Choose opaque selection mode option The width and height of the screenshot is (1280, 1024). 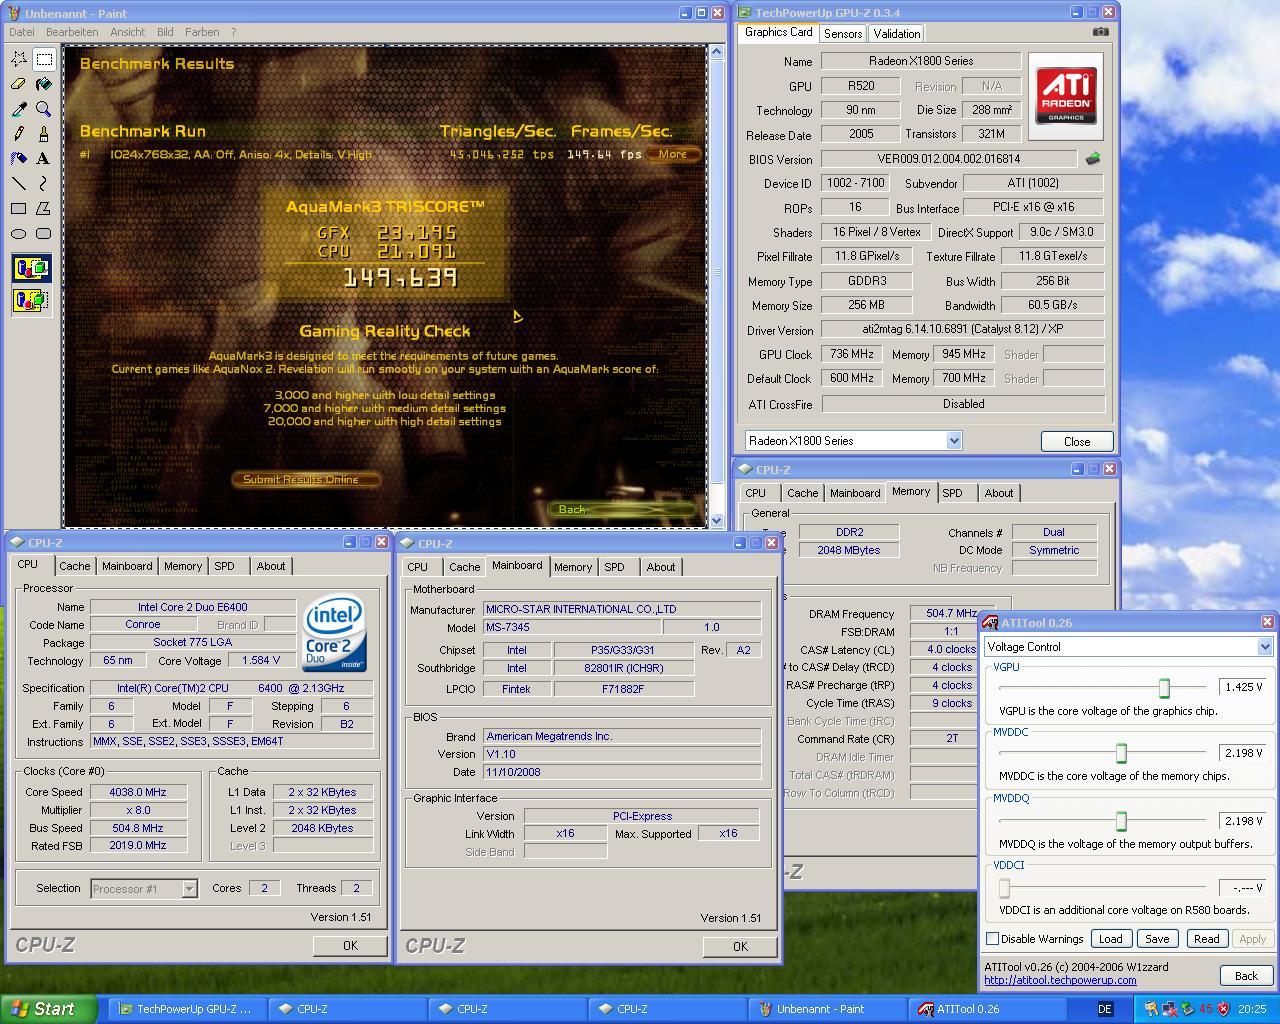pyautogui.click(x=31, y=268)
